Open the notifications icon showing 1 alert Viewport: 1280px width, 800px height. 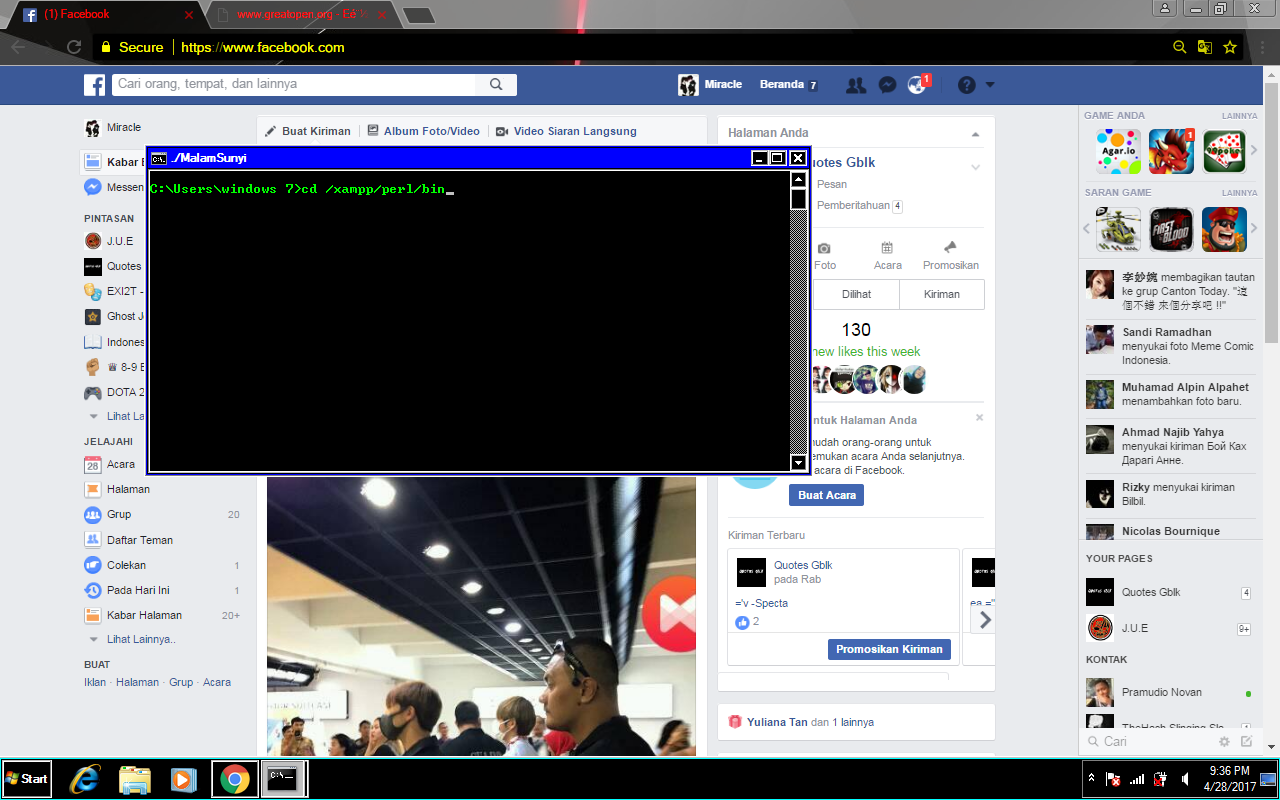click(x=917, y=84)
